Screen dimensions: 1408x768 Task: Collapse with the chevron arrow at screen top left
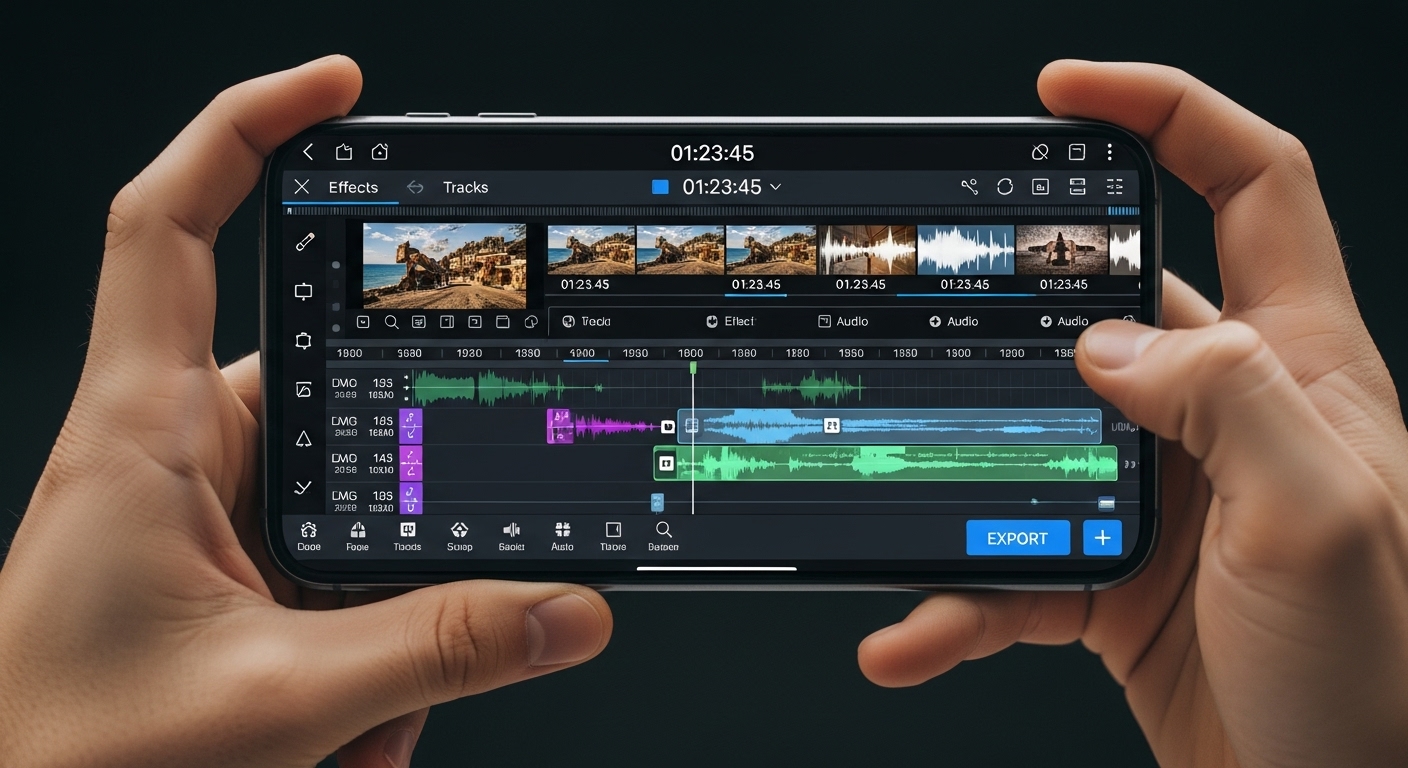click(308, 152)
